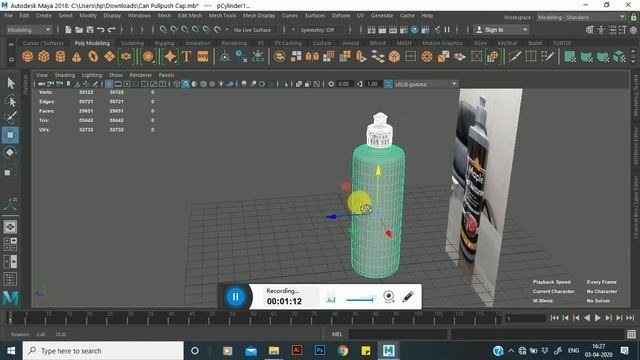The image size is (640, 360).
Task: Toggle Modeling Toolkit panel icon
Action: [x=590, y=30]
